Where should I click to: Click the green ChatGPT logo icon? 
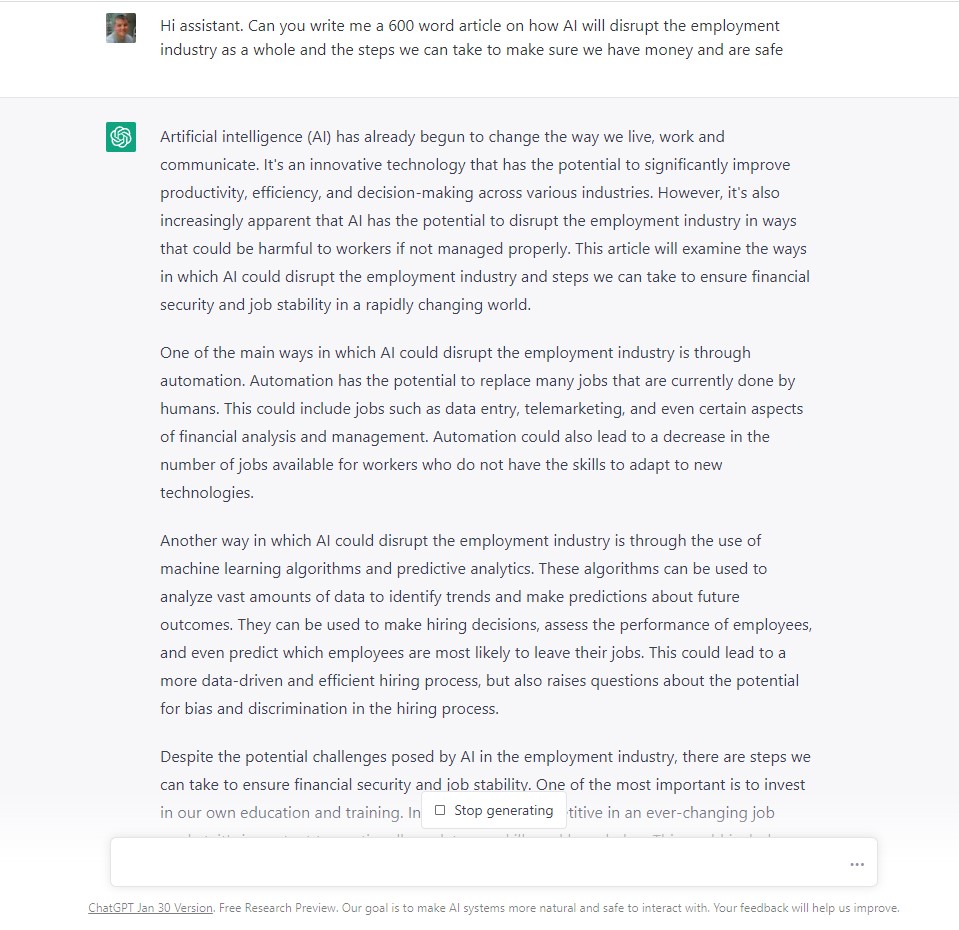click(120, 136)
